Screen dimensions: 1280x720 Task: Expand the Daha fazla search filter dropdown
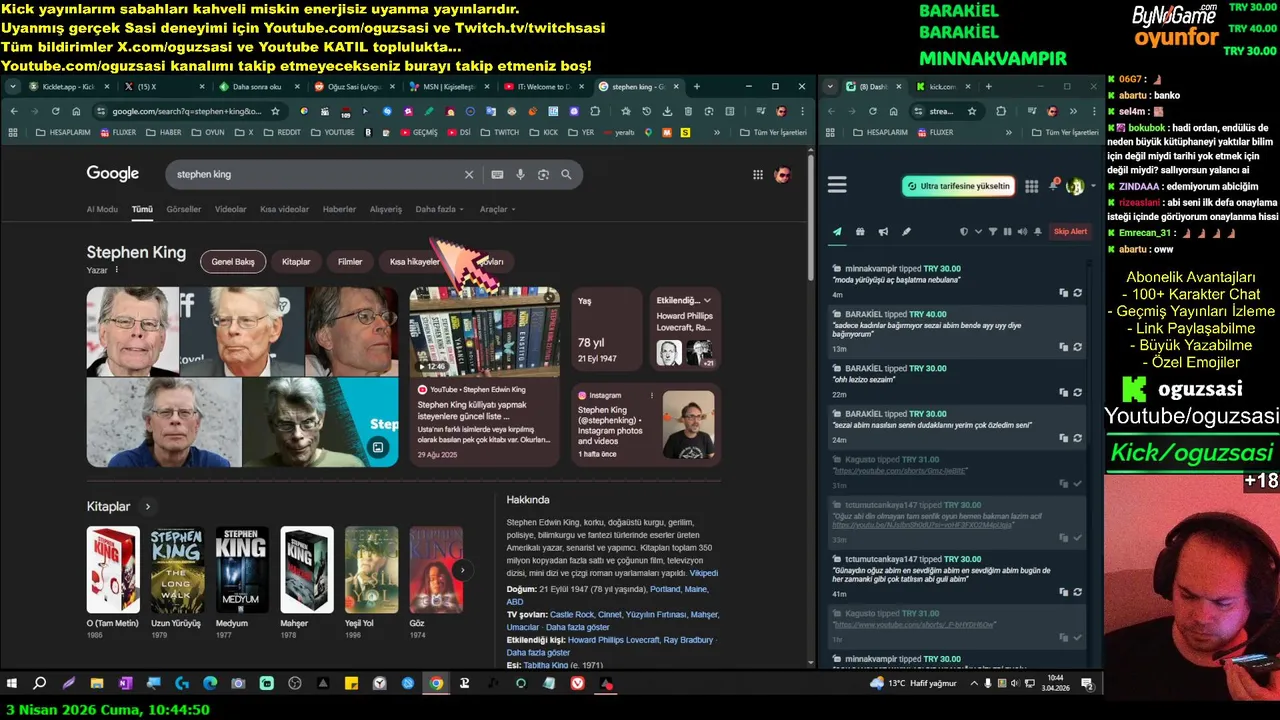point(439,209)
